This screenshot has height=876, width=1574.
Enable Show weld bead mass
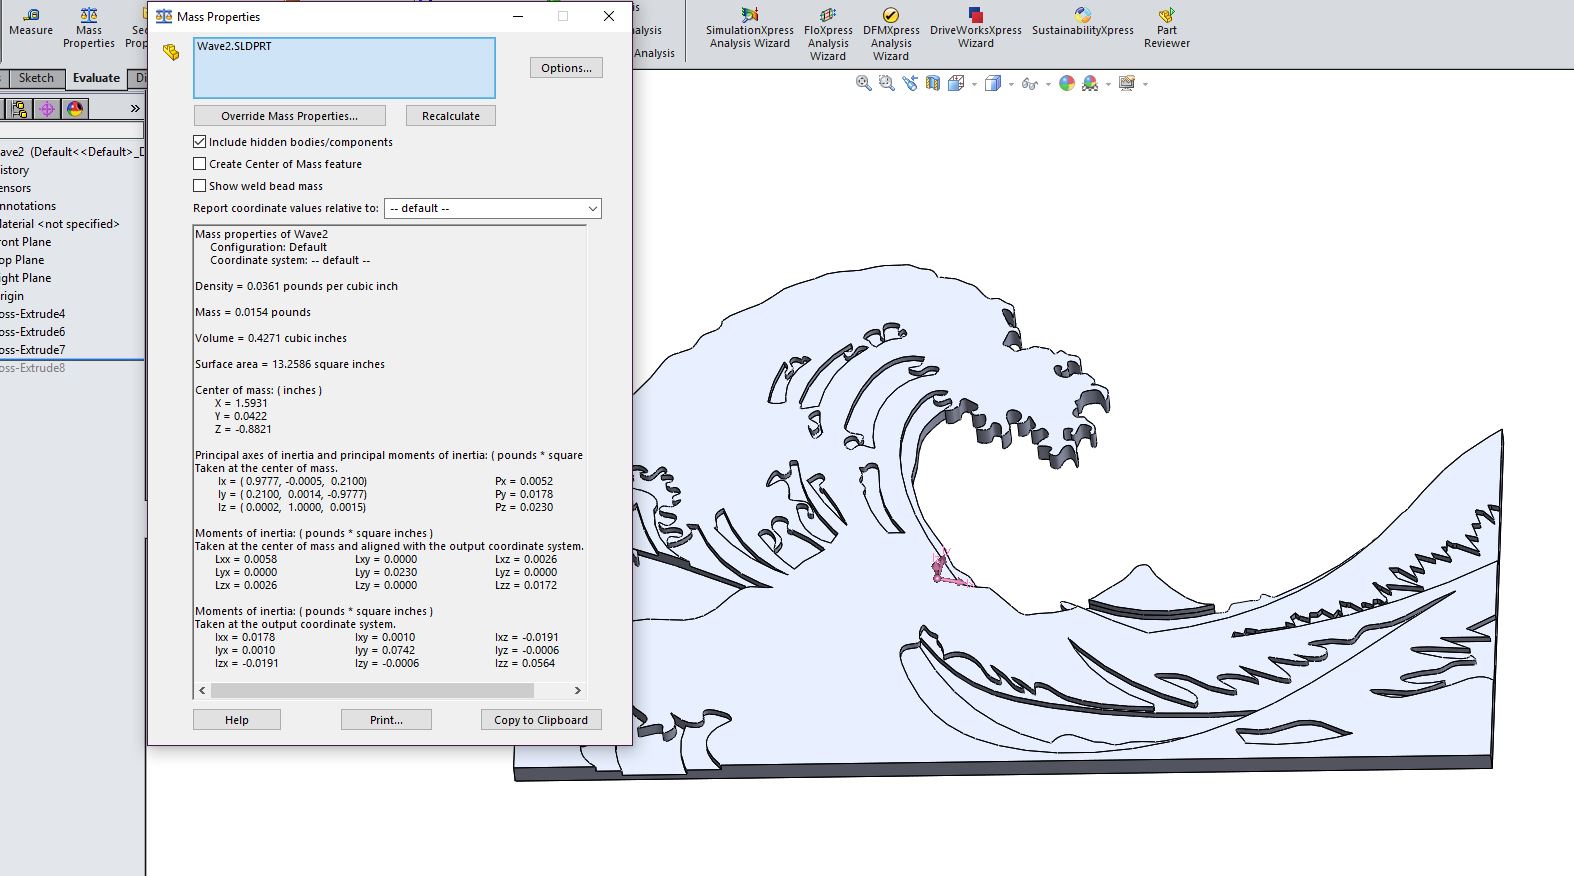pyautogui.click(x=200, y=186)
